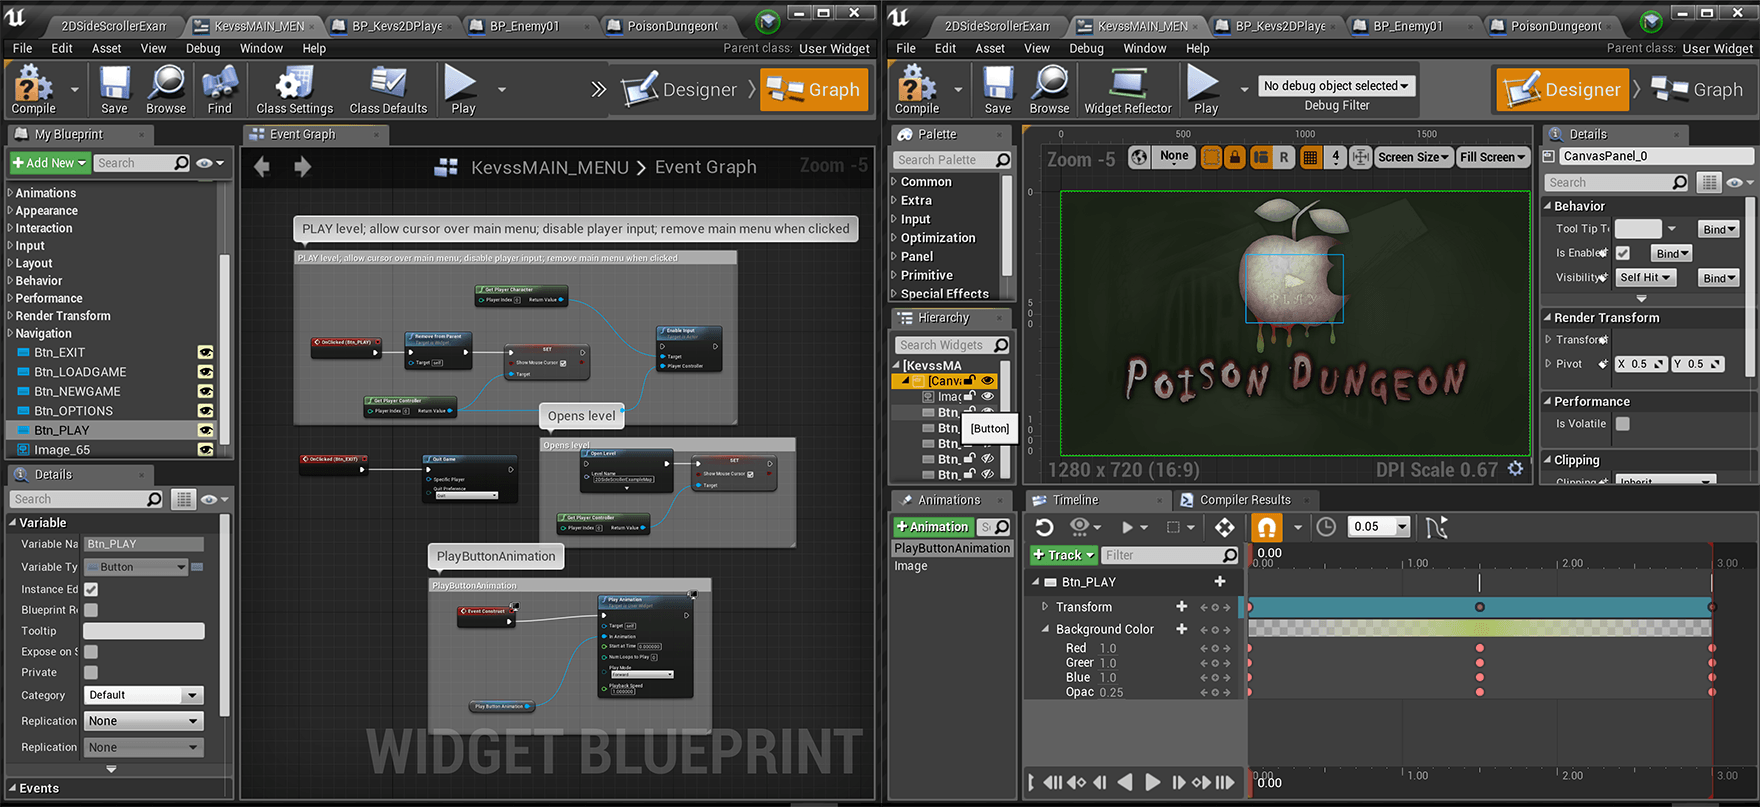Click the Widget Reflector icon
The width and height of the screenshot is (1760, 807).
[x=1128, y=89]
